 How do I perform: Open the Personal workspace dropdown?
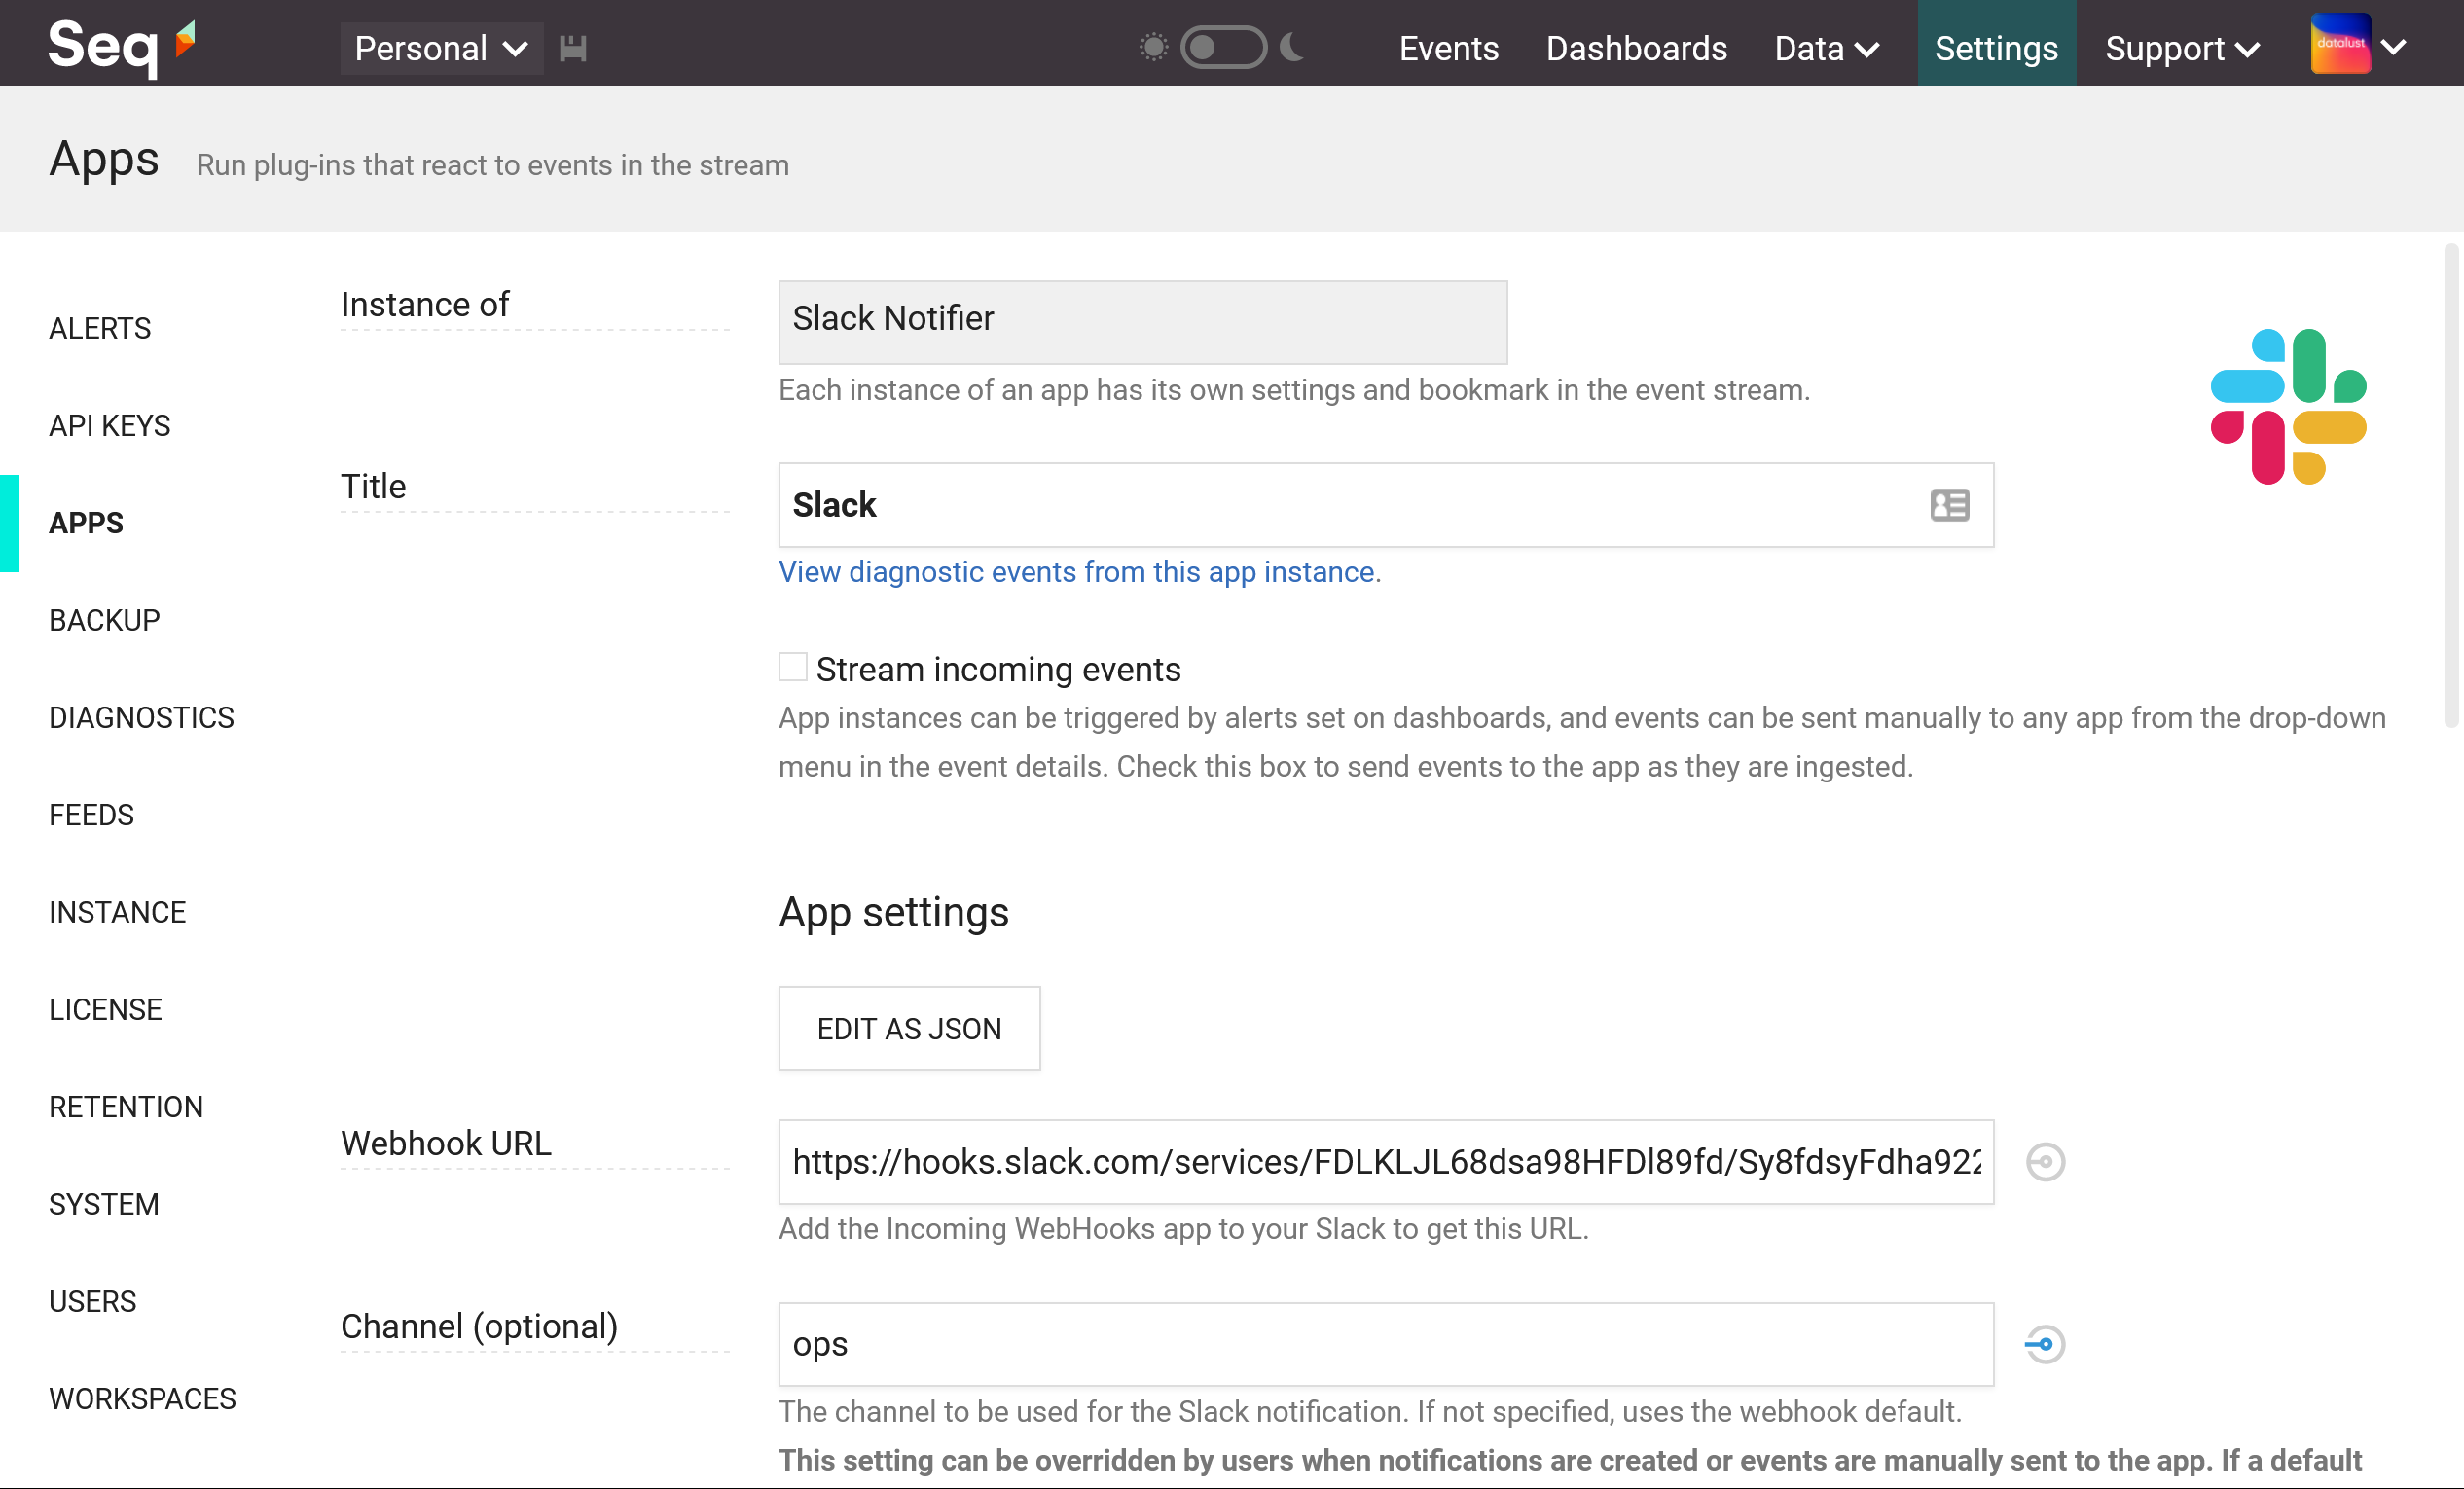point(441,48)
